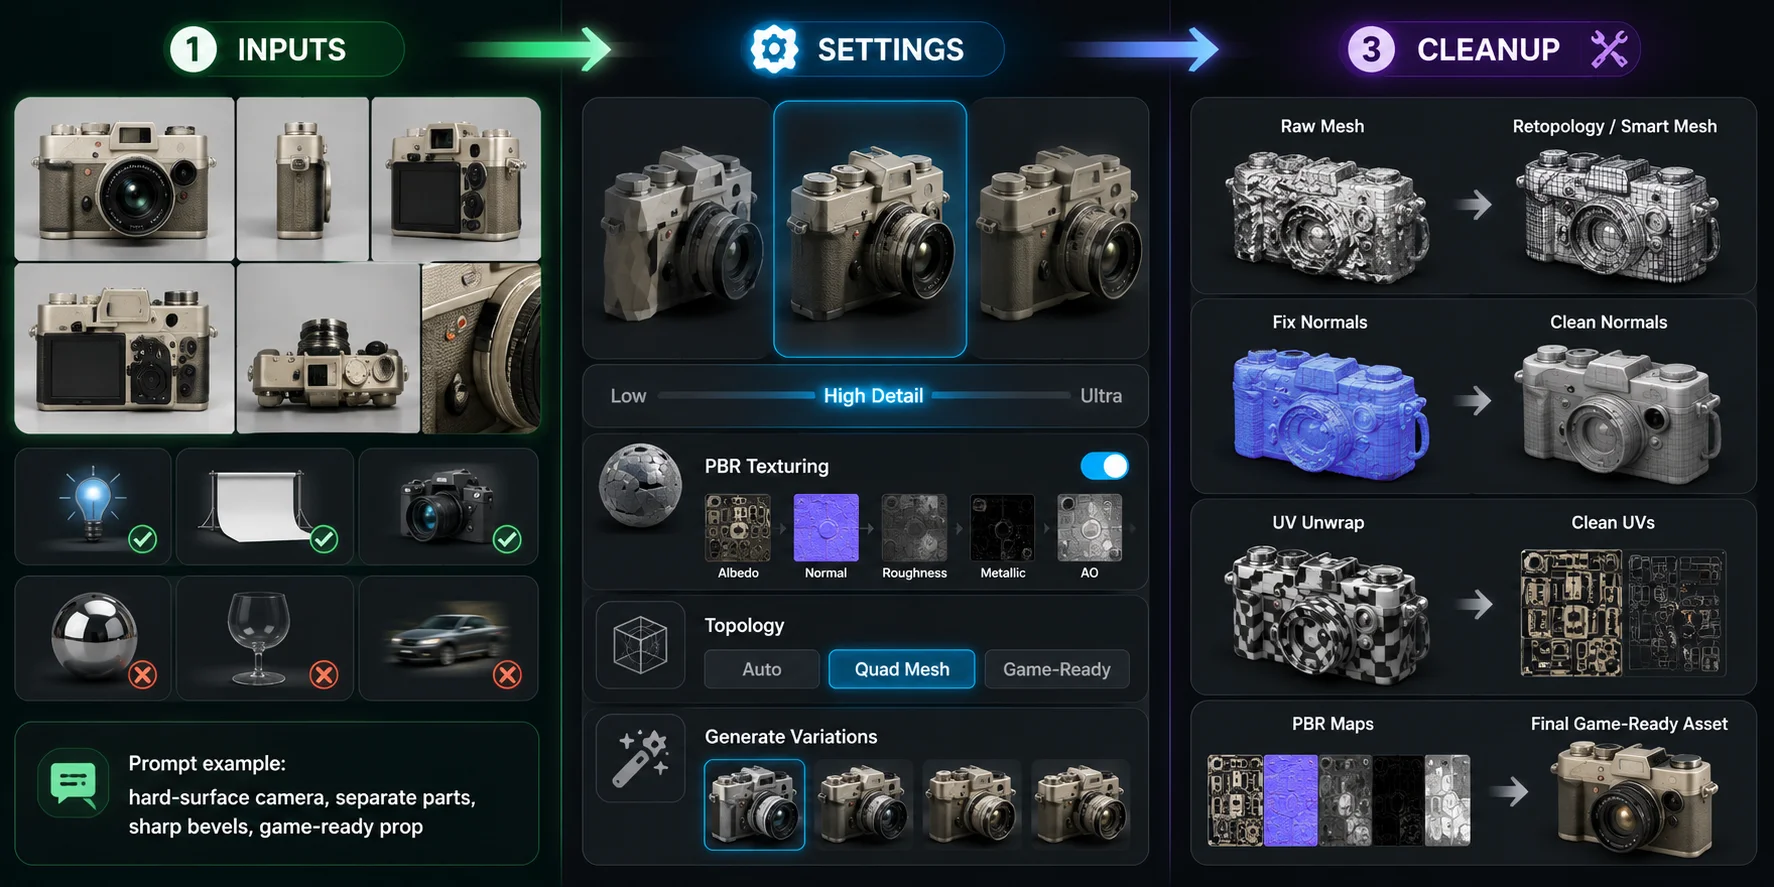Pick the second camera variation thumbnail
Viewport: 1774px width, 887px height.
pos(864,805)
